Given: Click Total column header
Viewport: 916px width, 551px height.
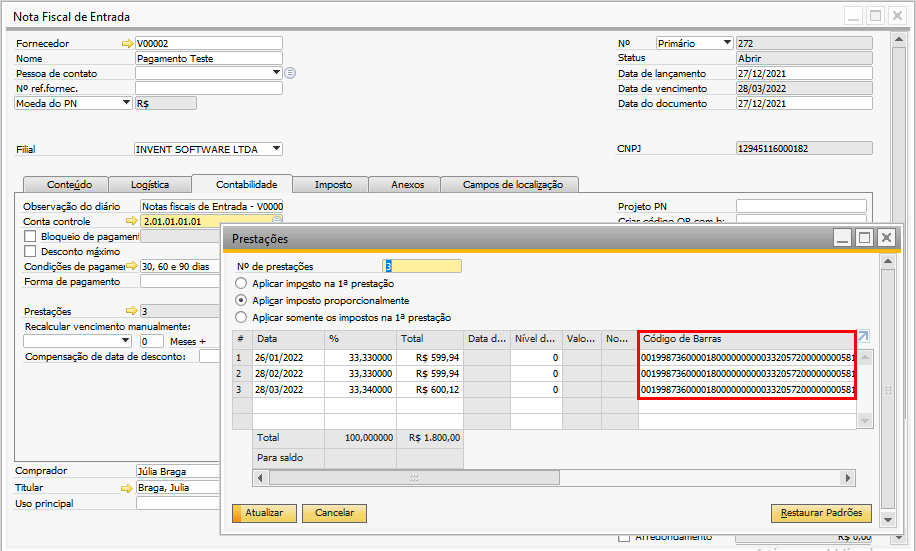Looking at the screenshot, I should pyautogui.click(x=429, y=339).
